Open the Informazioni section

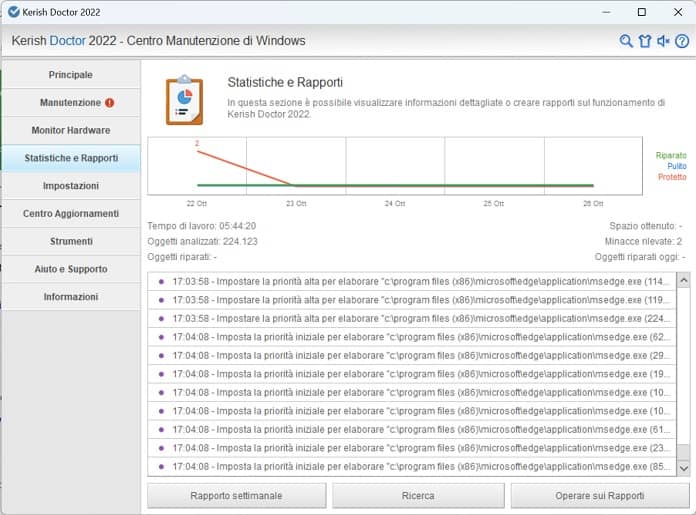pyautogui.click(x=71, y=297)
